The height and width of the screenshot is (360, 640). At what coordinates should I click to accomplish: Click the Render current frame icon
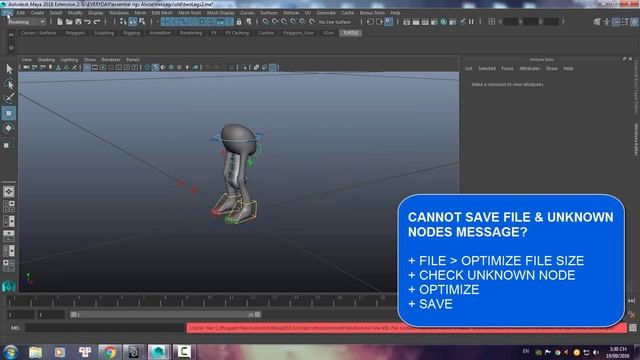point(416,22)
